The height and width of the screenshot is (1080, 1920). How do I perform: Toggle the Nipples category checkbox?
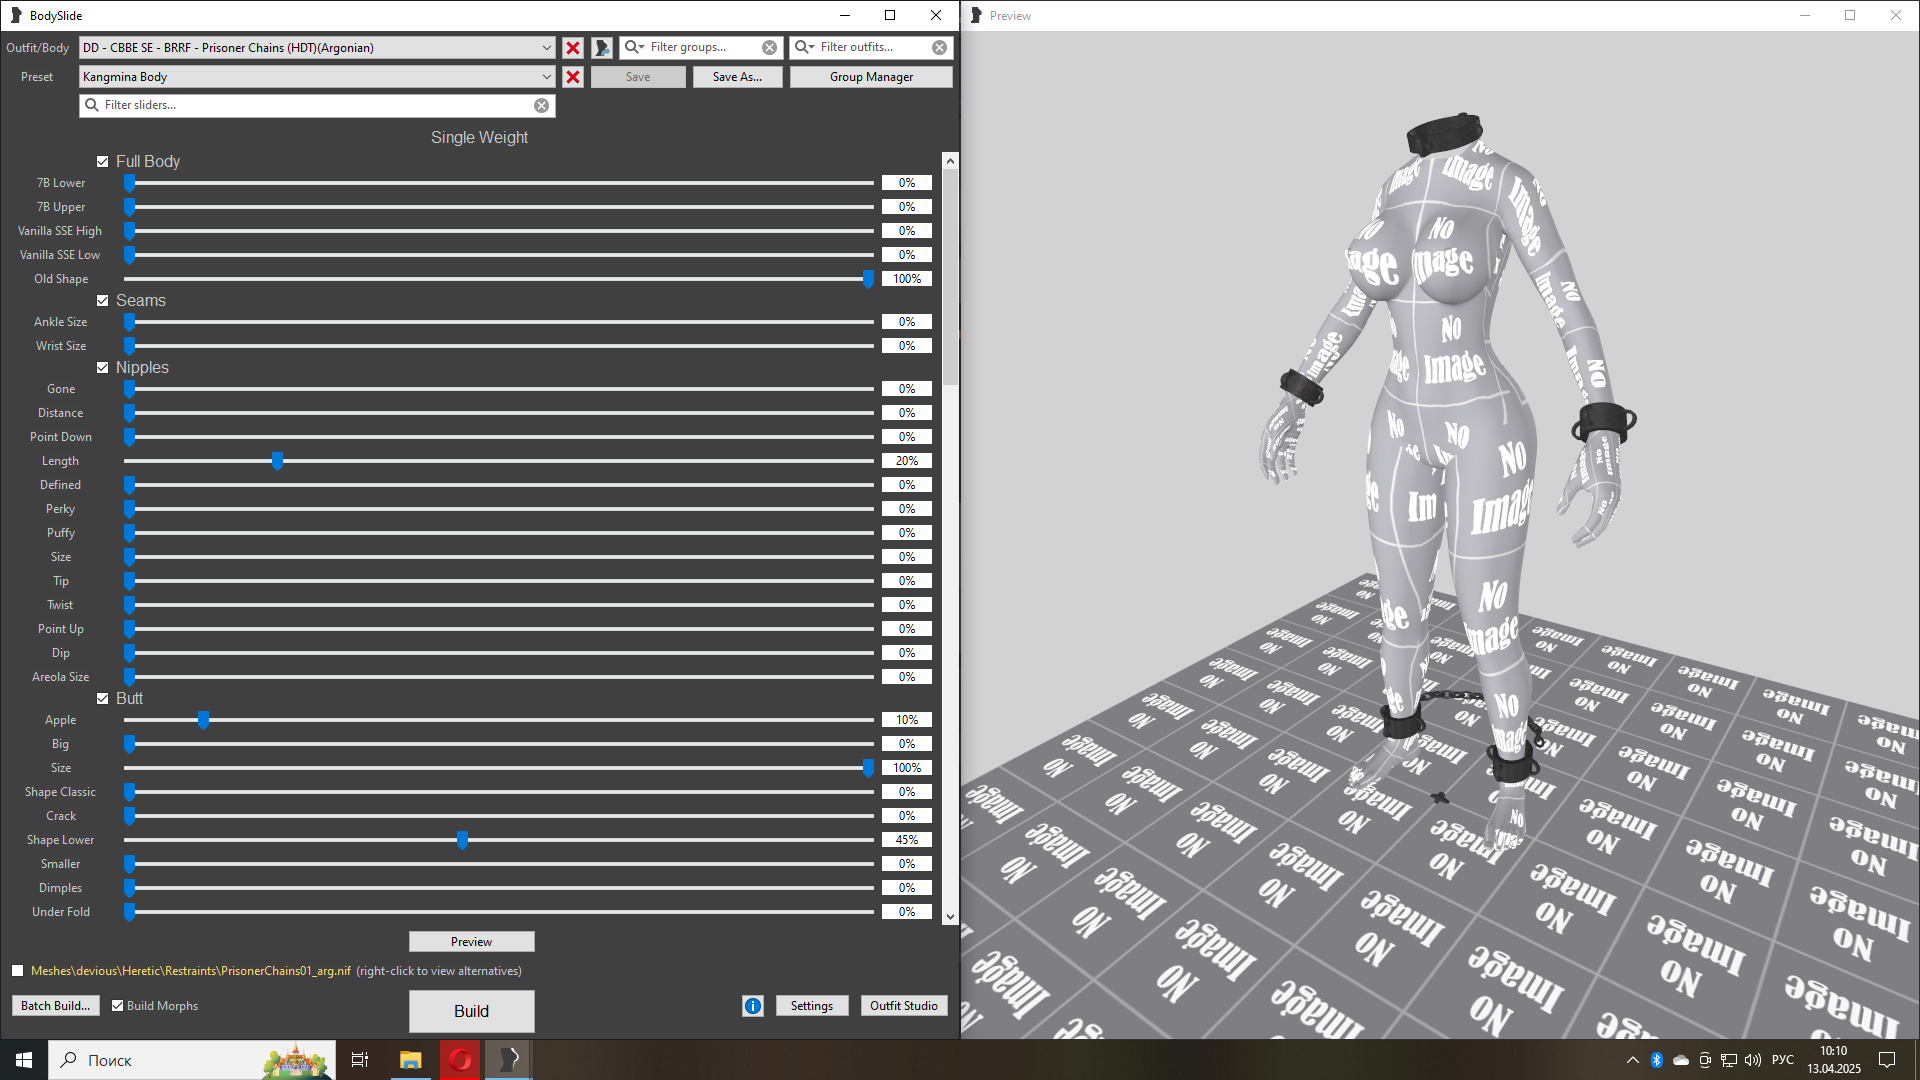(x=103, y=368)
